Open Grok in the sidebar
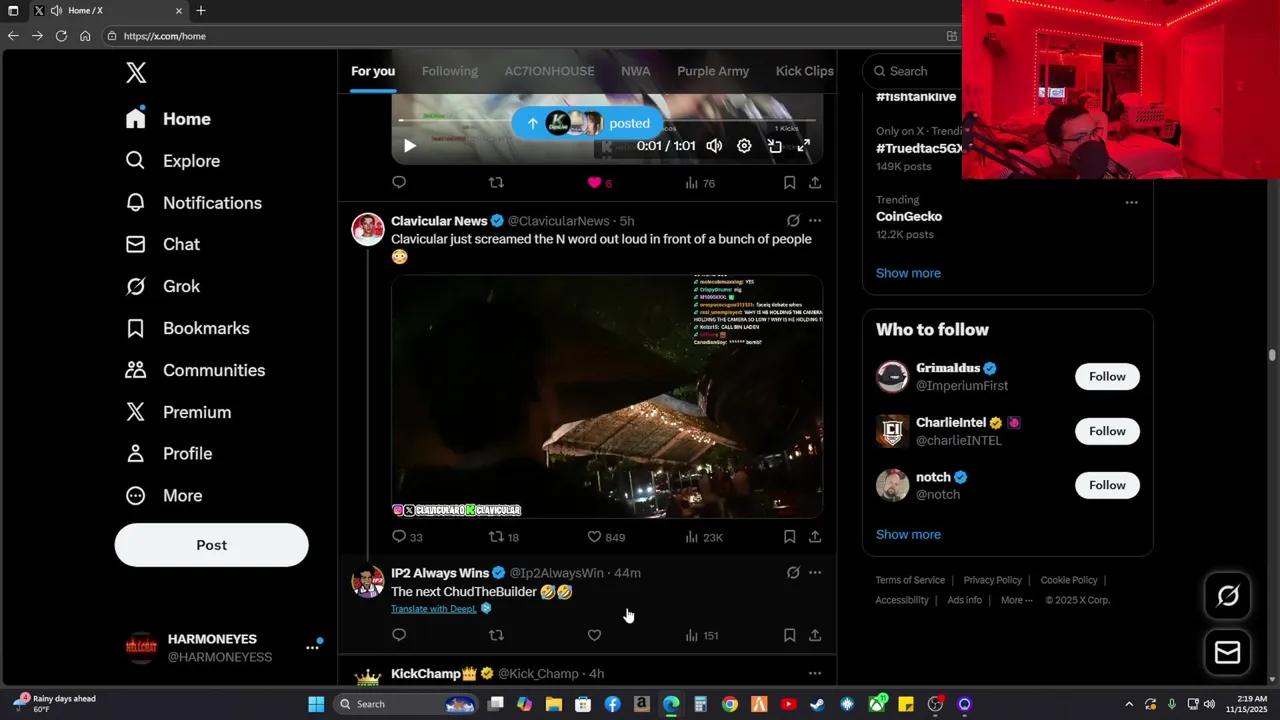This screenshot has width=1280, height=720. (x=162, y=286)
